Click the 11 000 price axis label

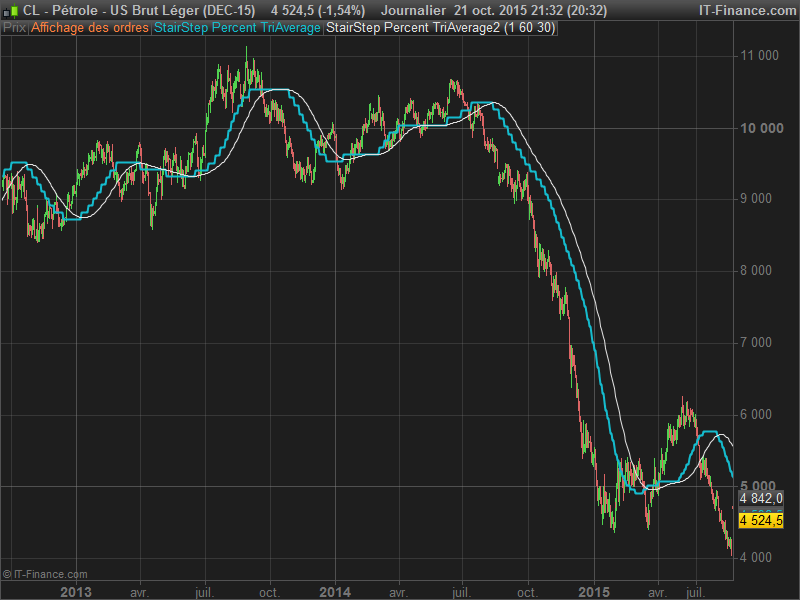pyautogui.click(x=759, y=56)
